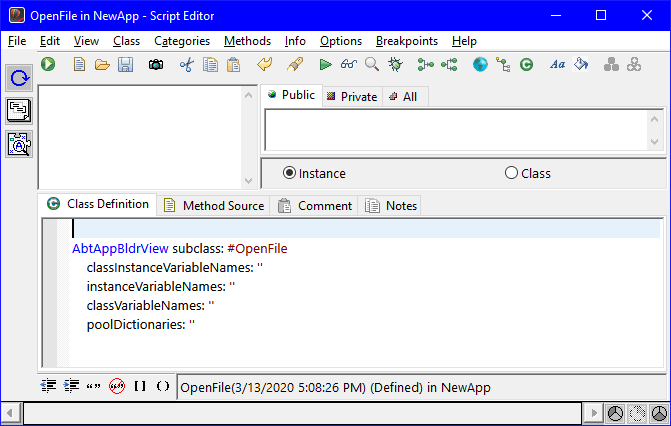Open the Methods menu
671x426 pixels.
(247, 41)
